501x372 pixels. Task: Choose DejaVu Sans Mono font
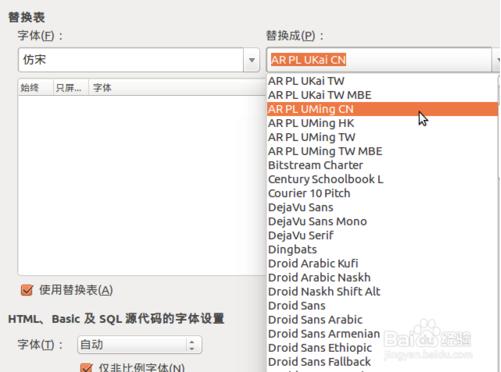point(382,221)
